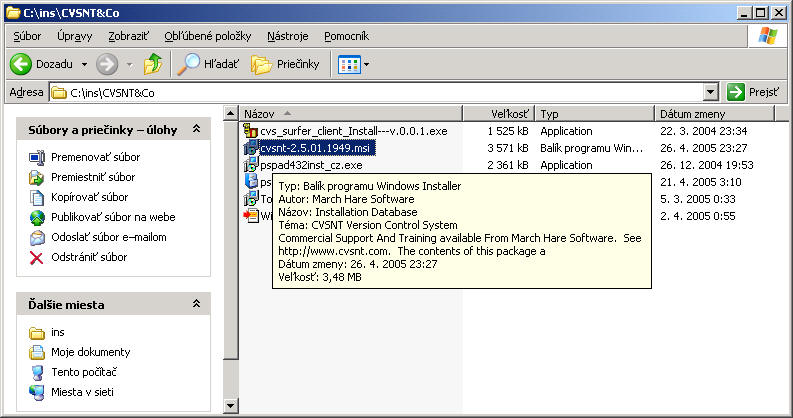Click the Prejsť go button
Image resolution: width=793 pixels, height=418 pixels.
(x=754, y=92)
